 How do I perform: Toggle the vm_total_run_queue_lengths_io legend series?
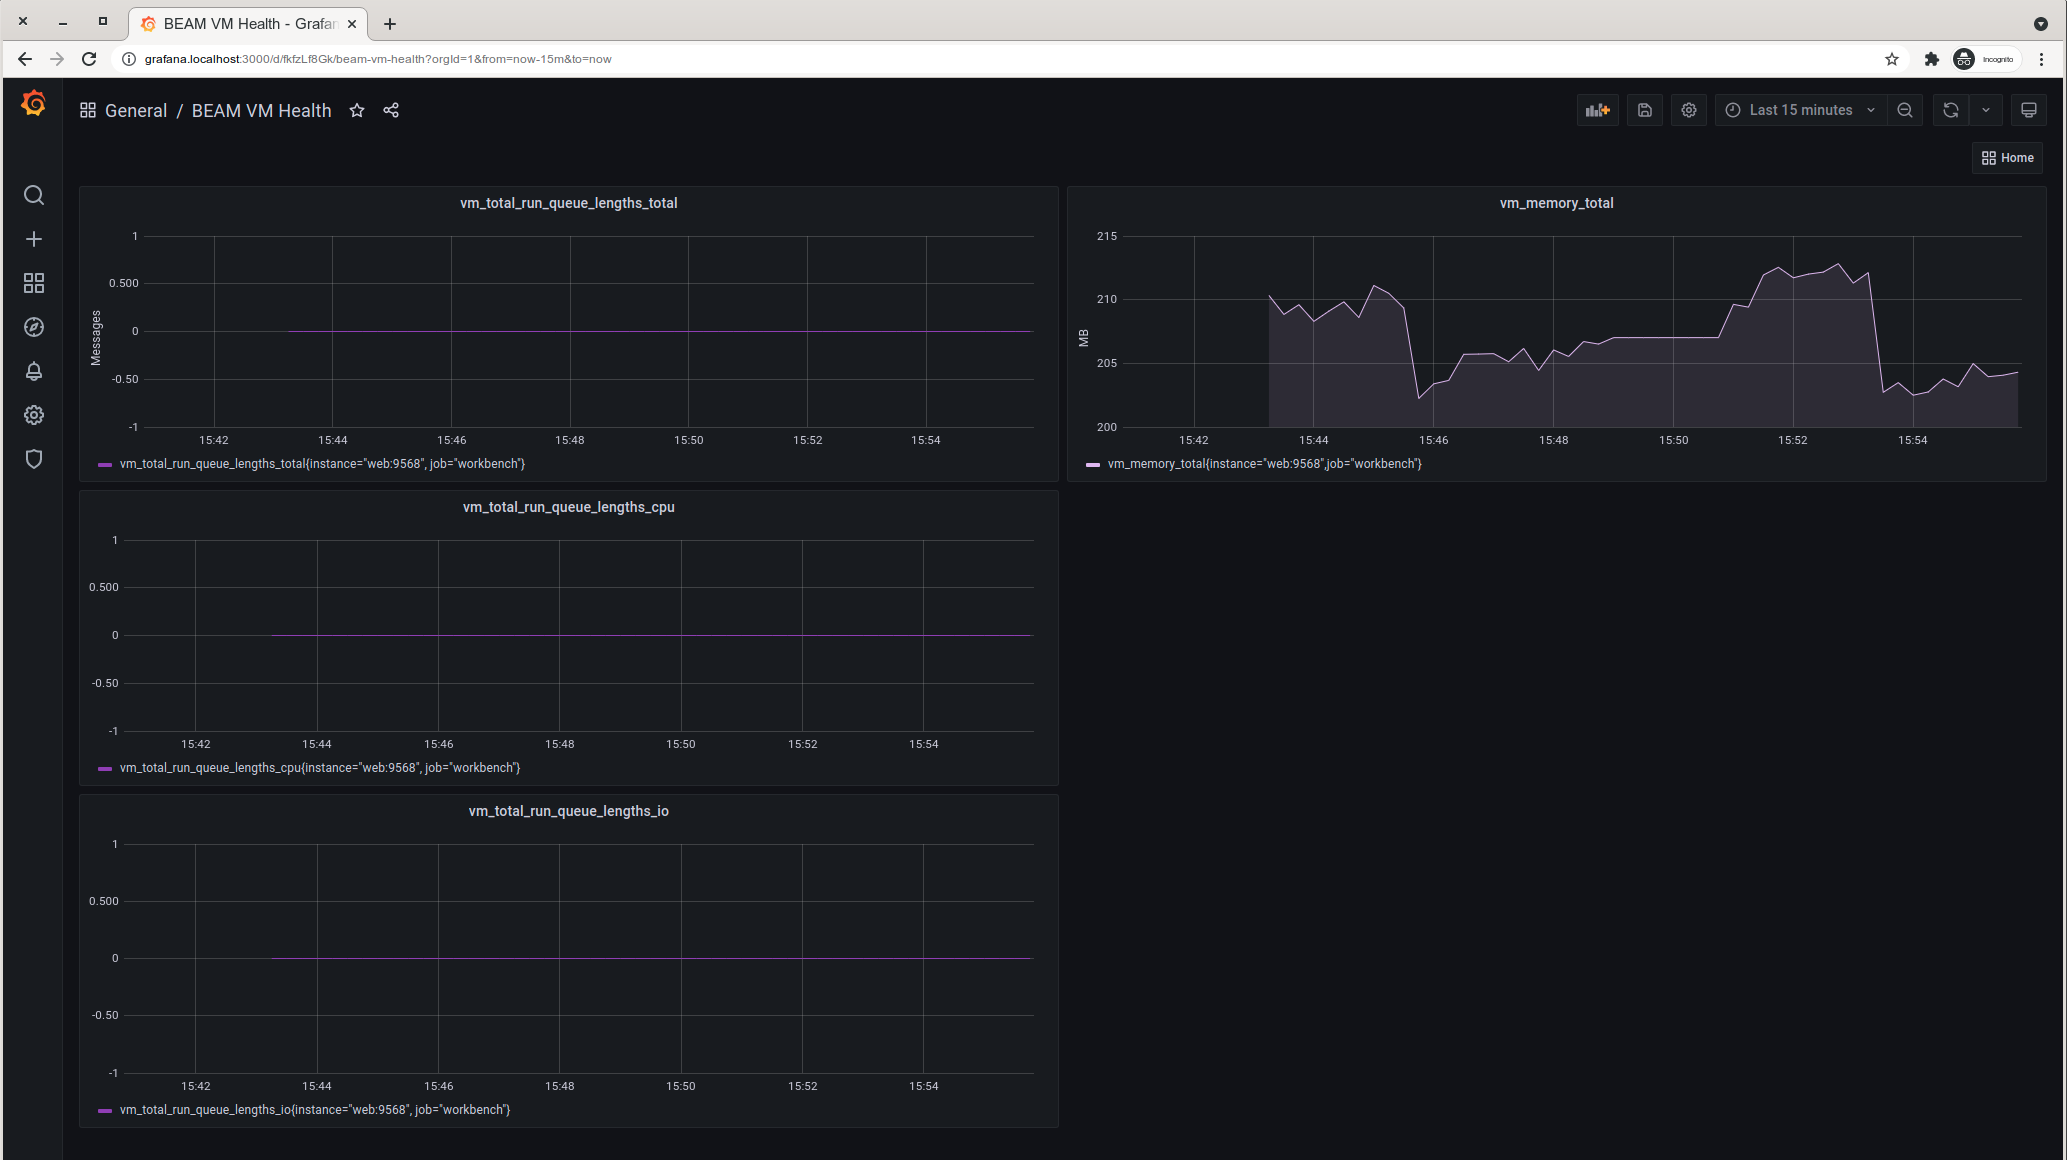pos(315,1110)
